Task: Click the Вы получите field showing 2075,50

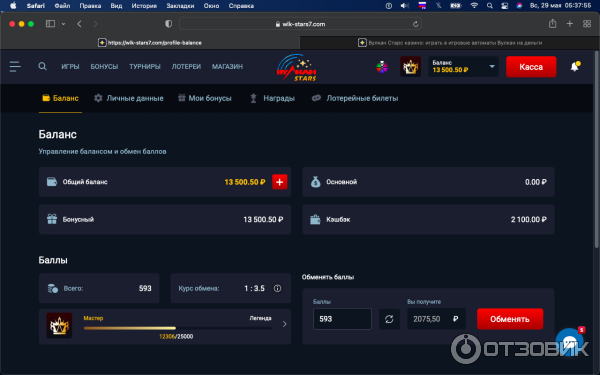Action: [437, 319]
